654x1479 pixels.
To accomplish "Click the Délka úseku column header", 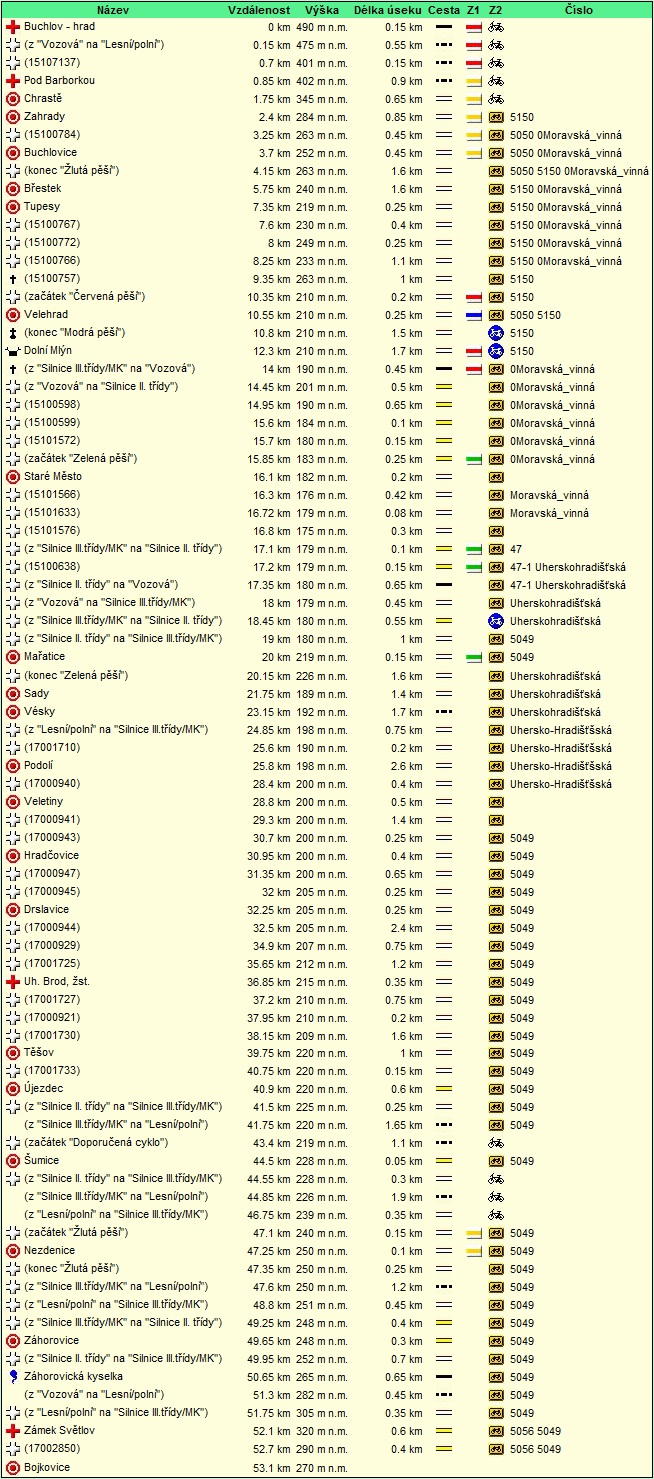I will click(387, 9).
